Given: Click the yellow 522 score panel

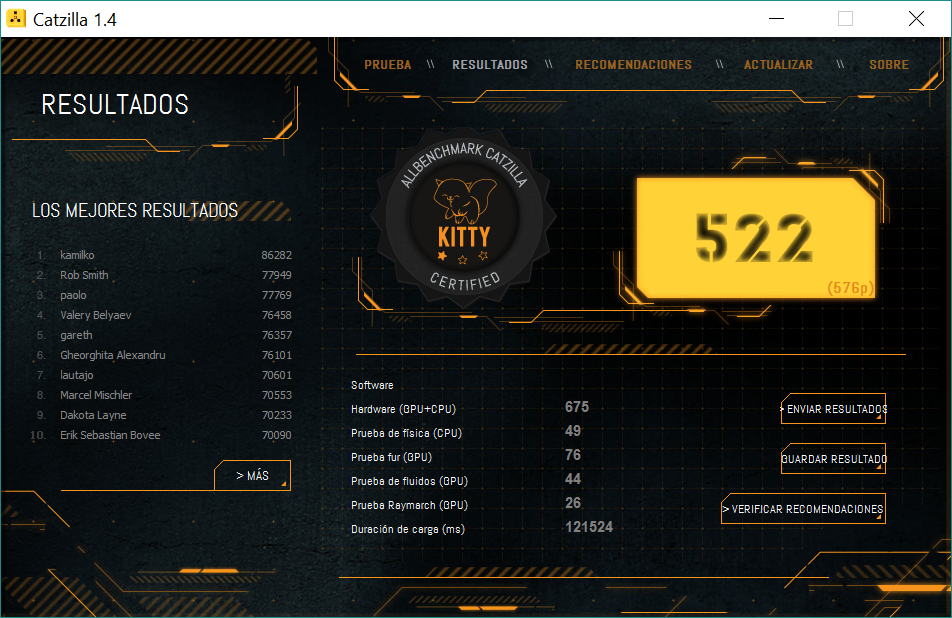Looking at the screenshot, I should tap(756, 237).
